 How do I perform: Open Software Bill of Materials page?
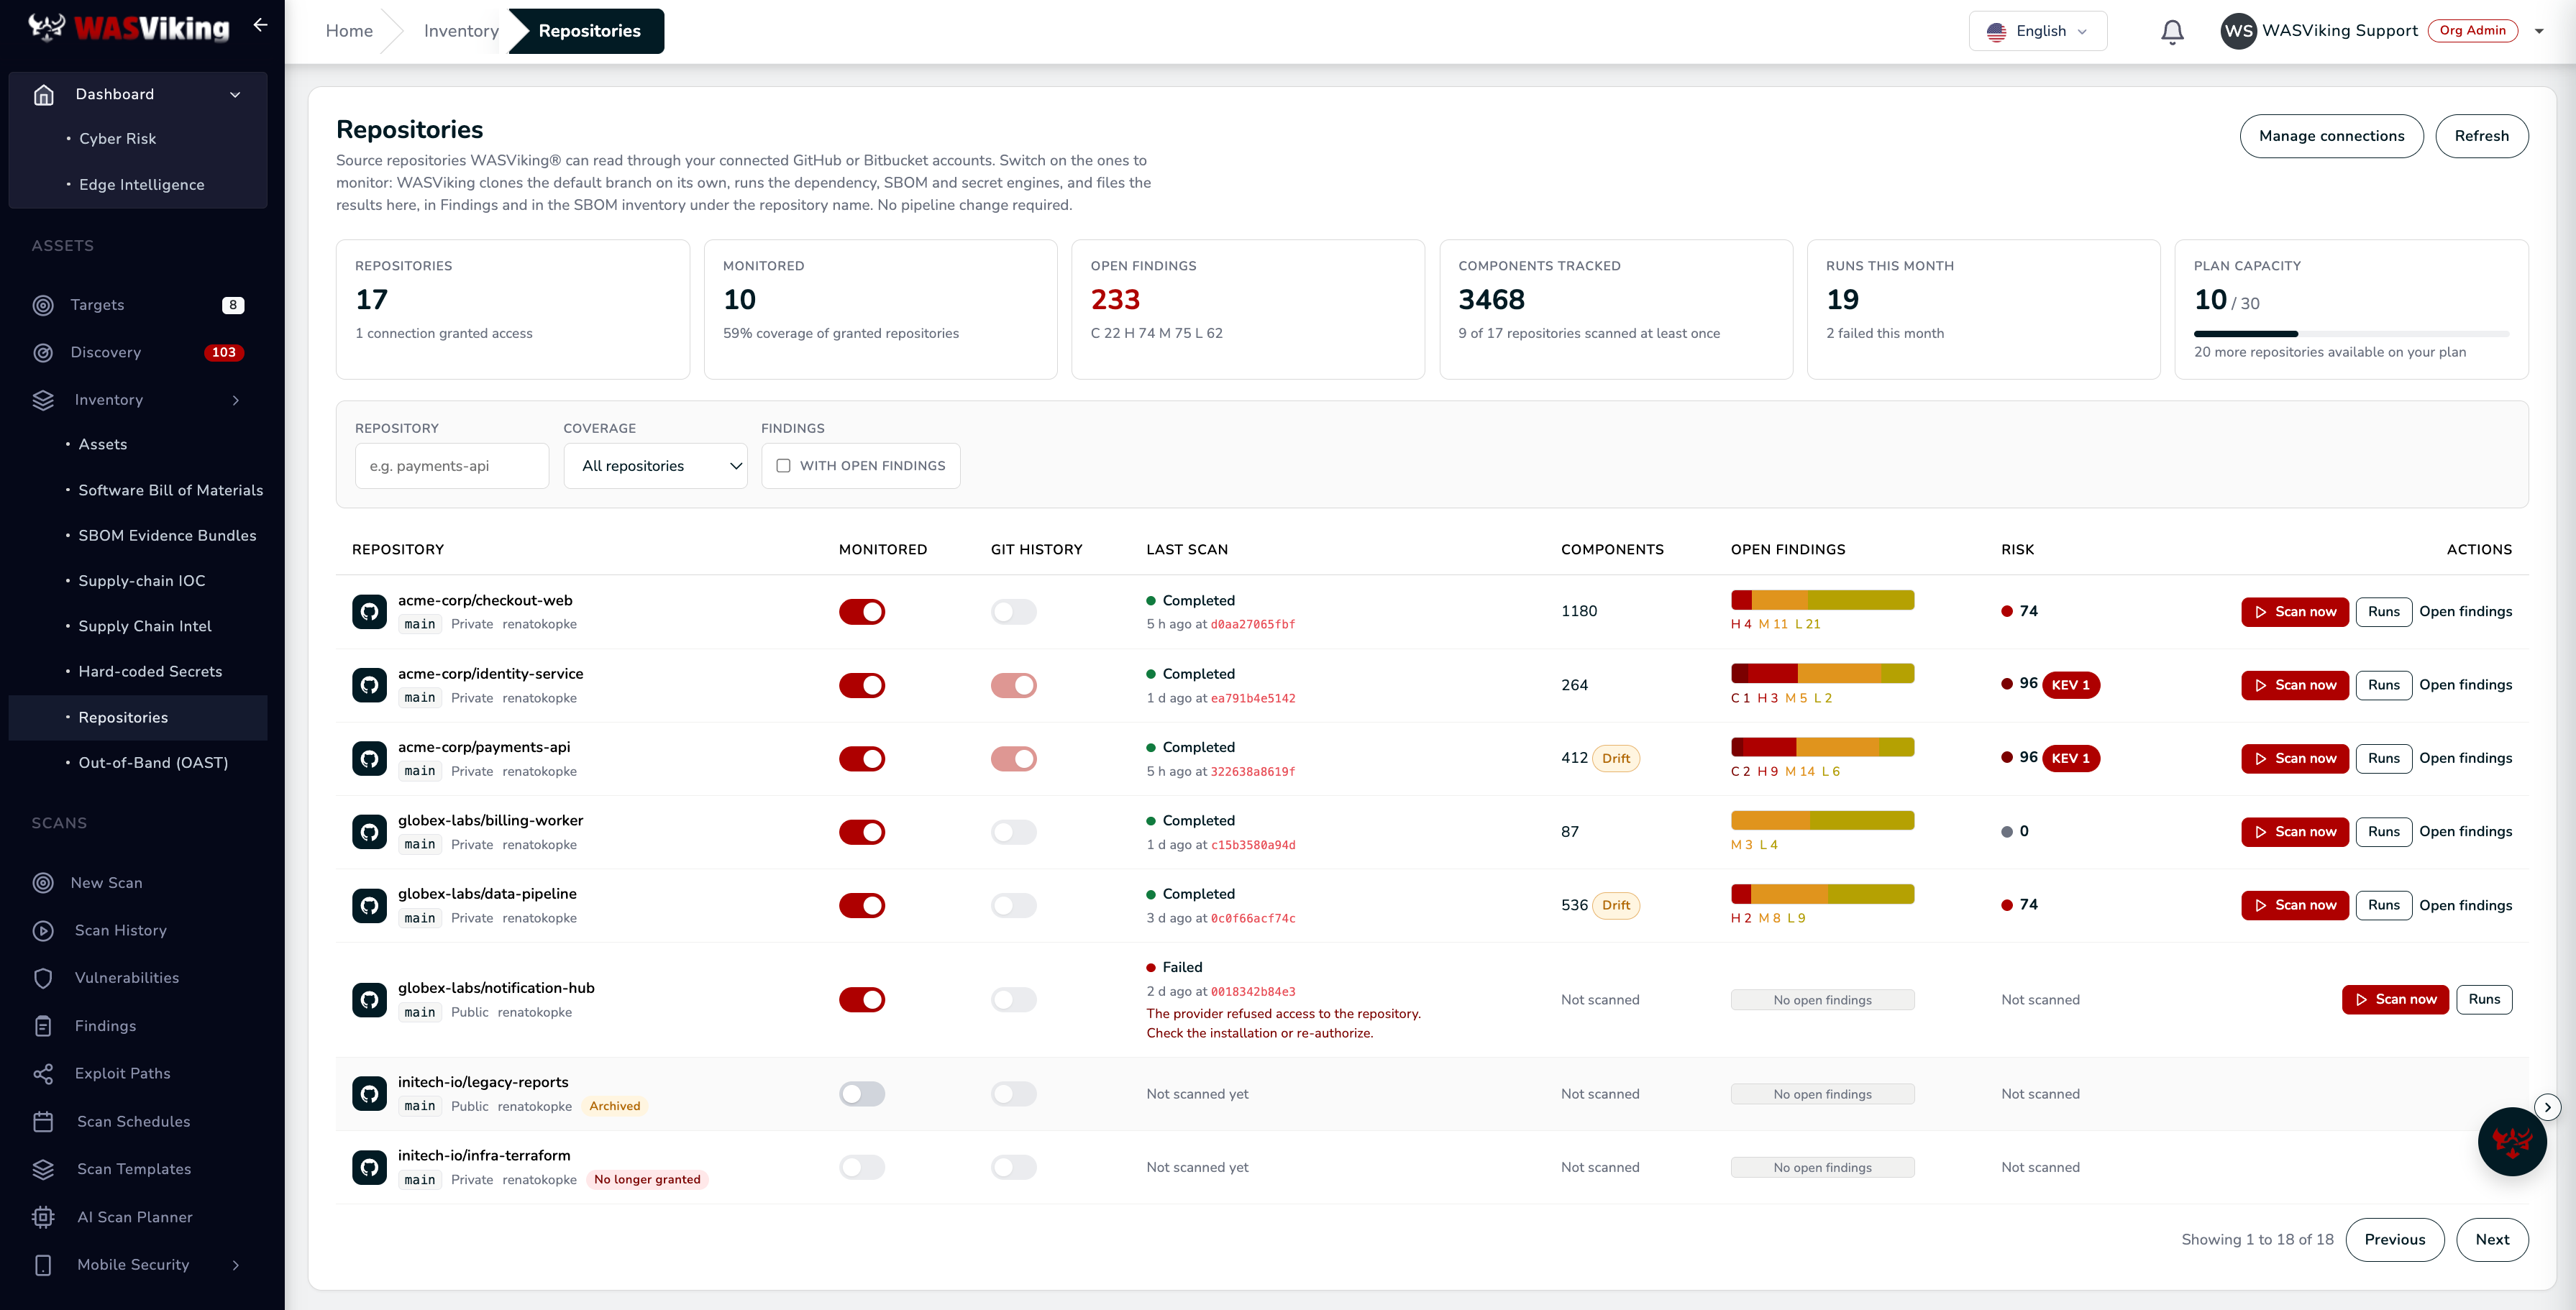click(170, 490)
